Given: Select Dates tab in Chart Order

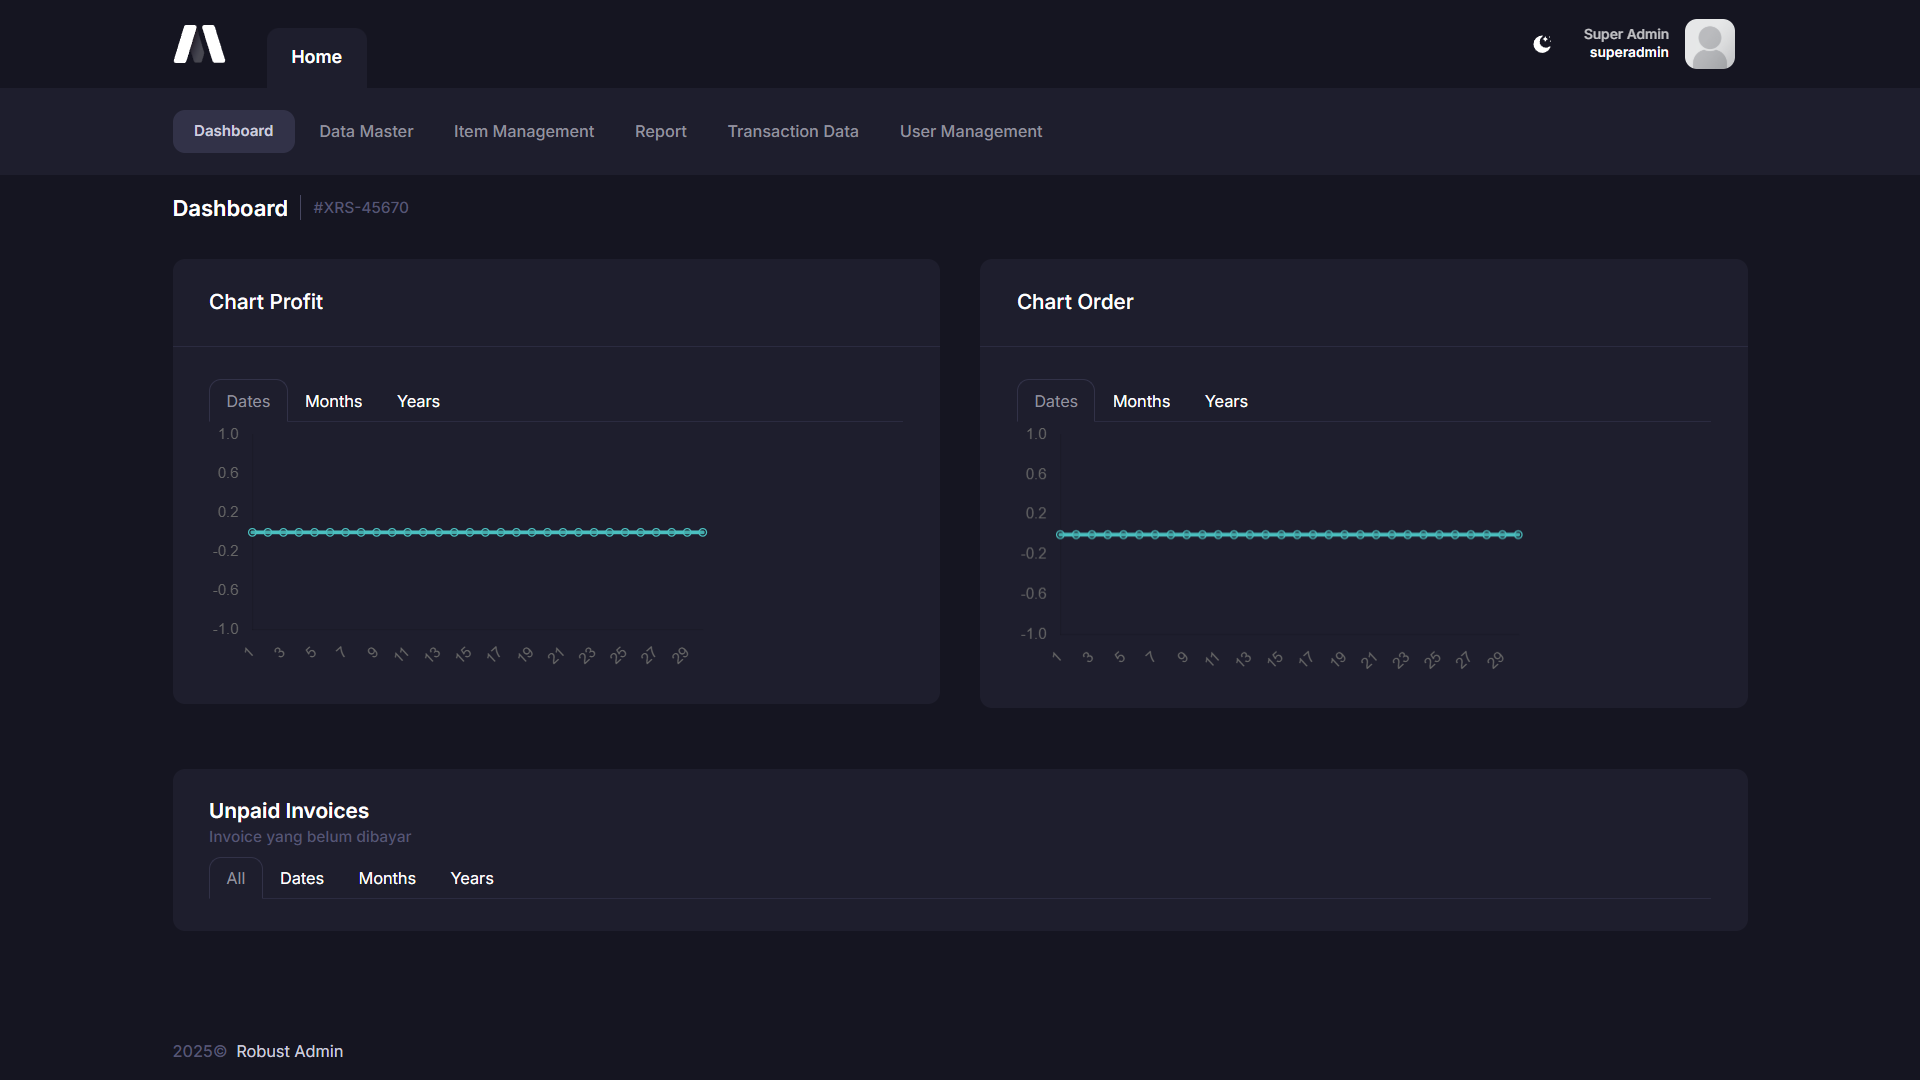Looking at the screenshot, I should [x=1055, y=401].
